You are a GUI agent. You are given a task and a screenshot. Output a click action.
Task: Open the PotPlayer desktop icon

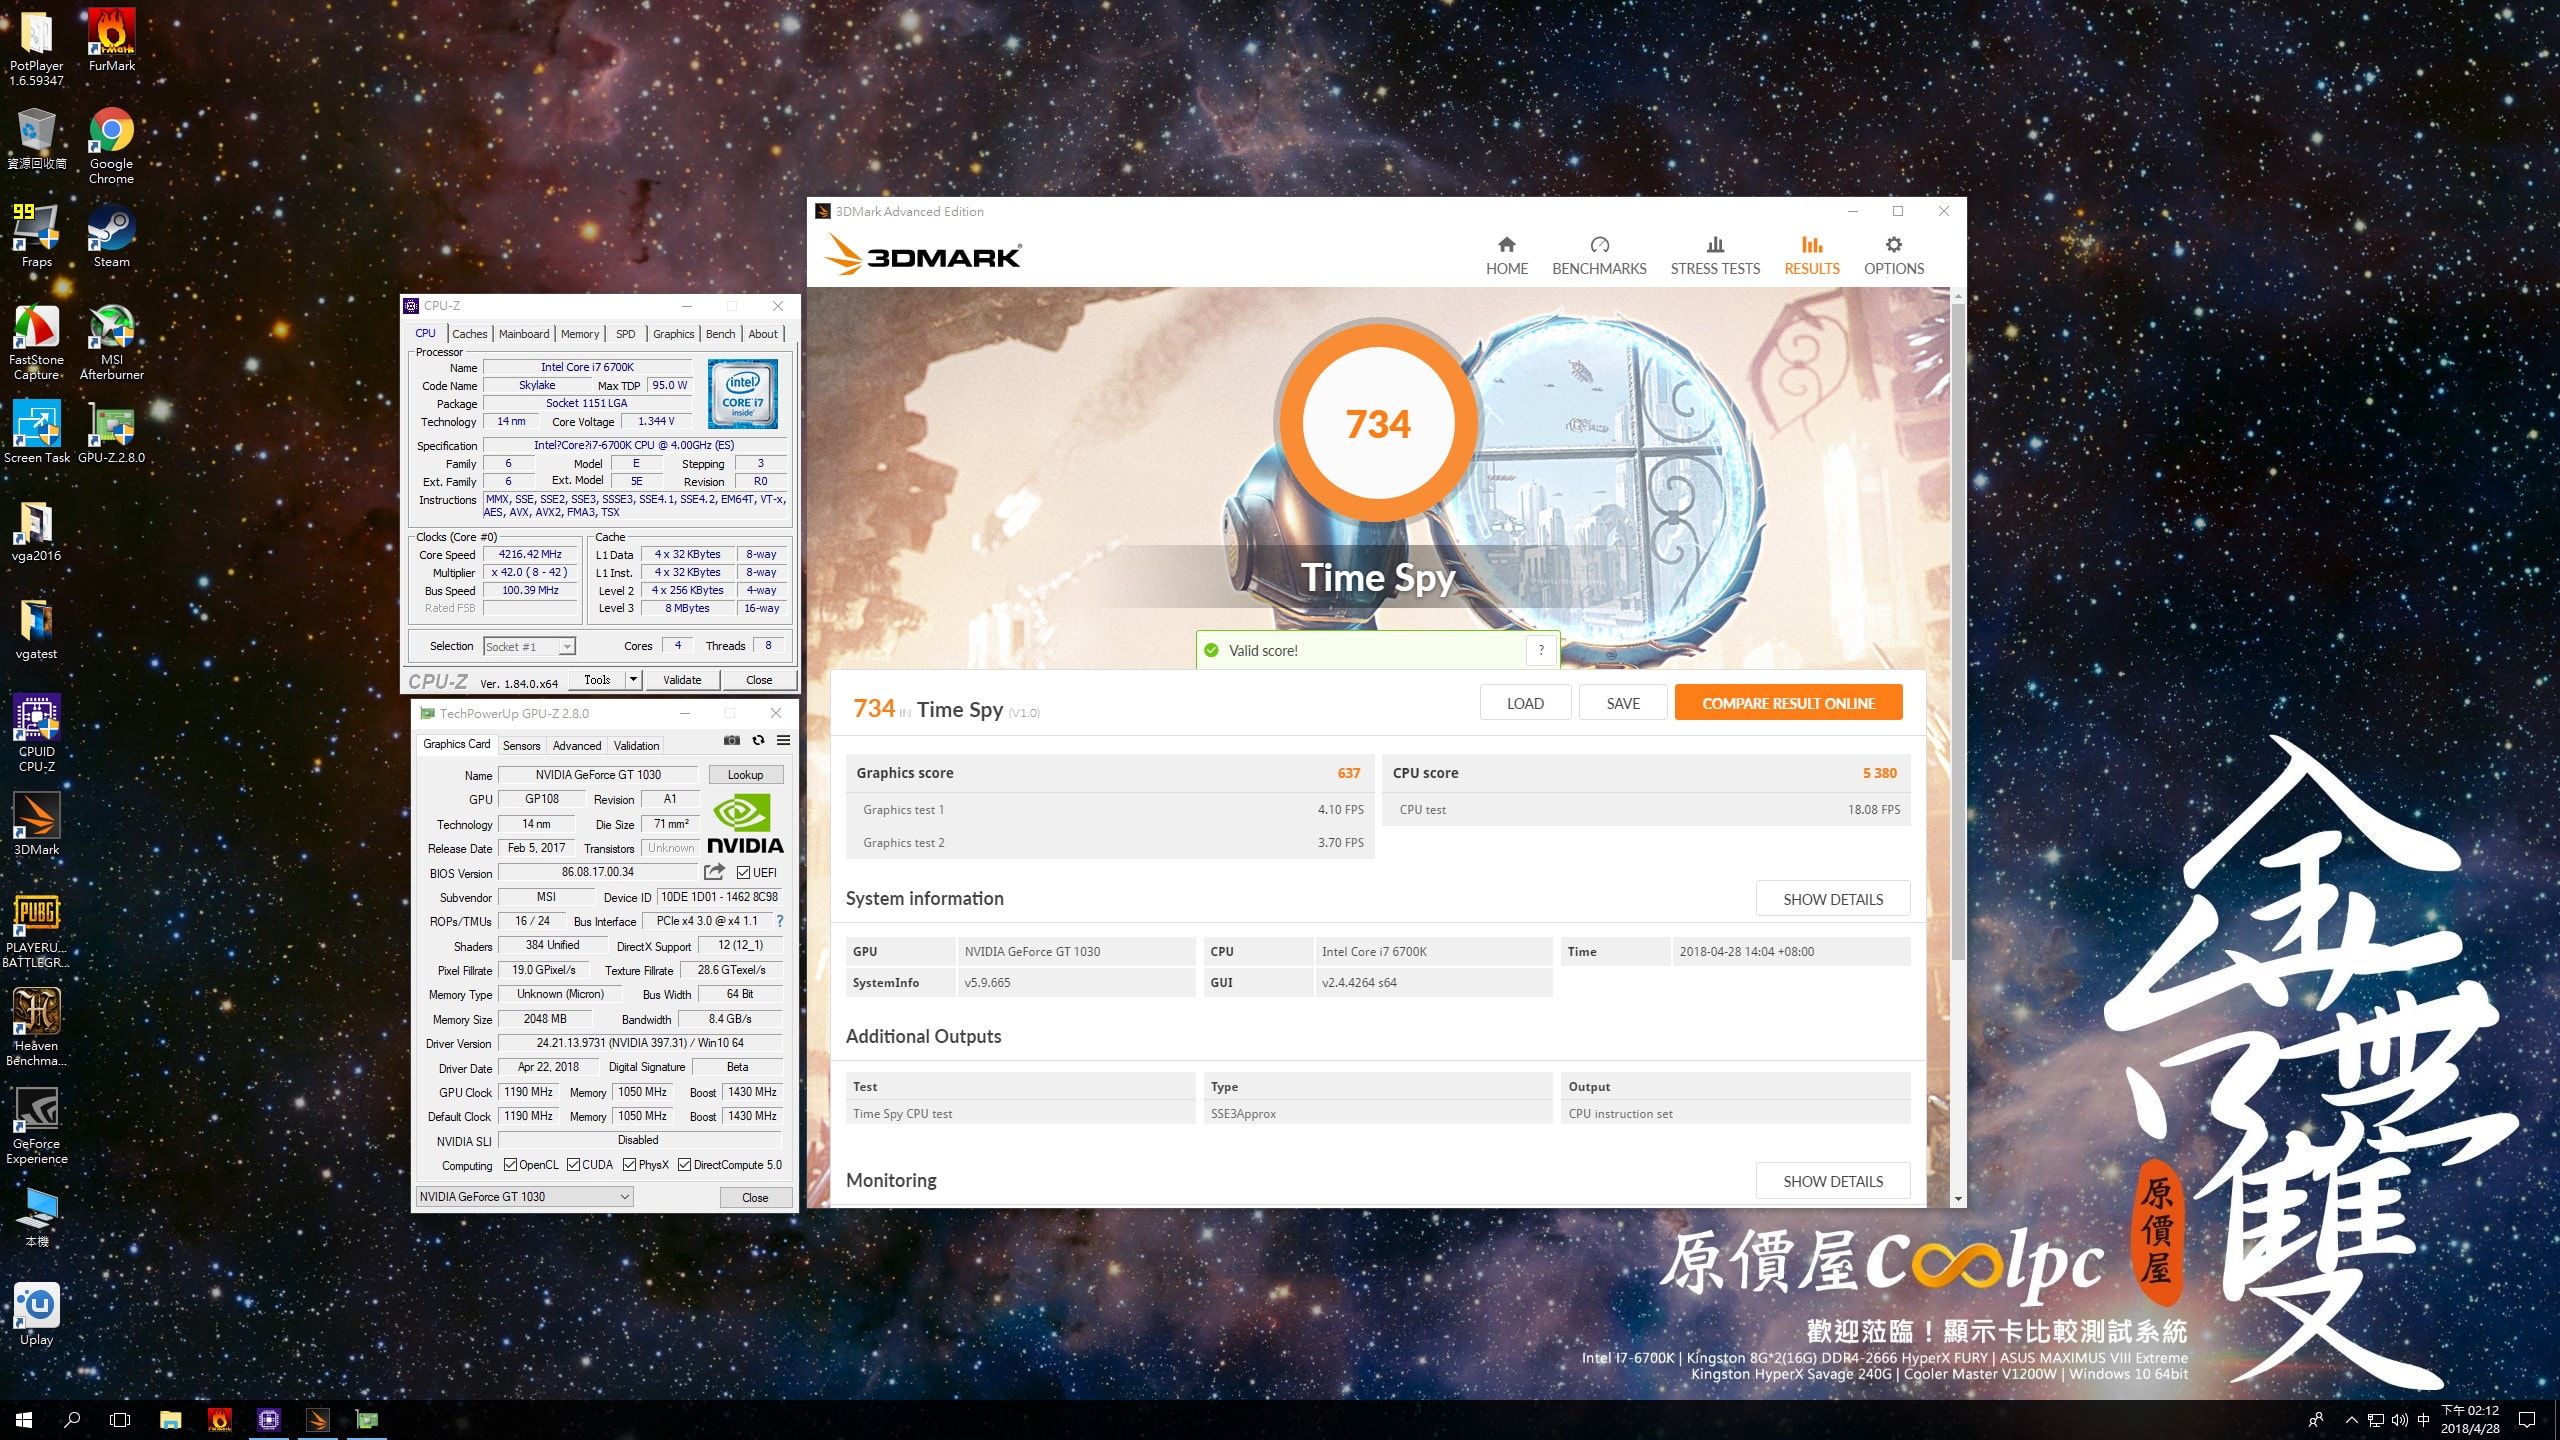[36, 48]
